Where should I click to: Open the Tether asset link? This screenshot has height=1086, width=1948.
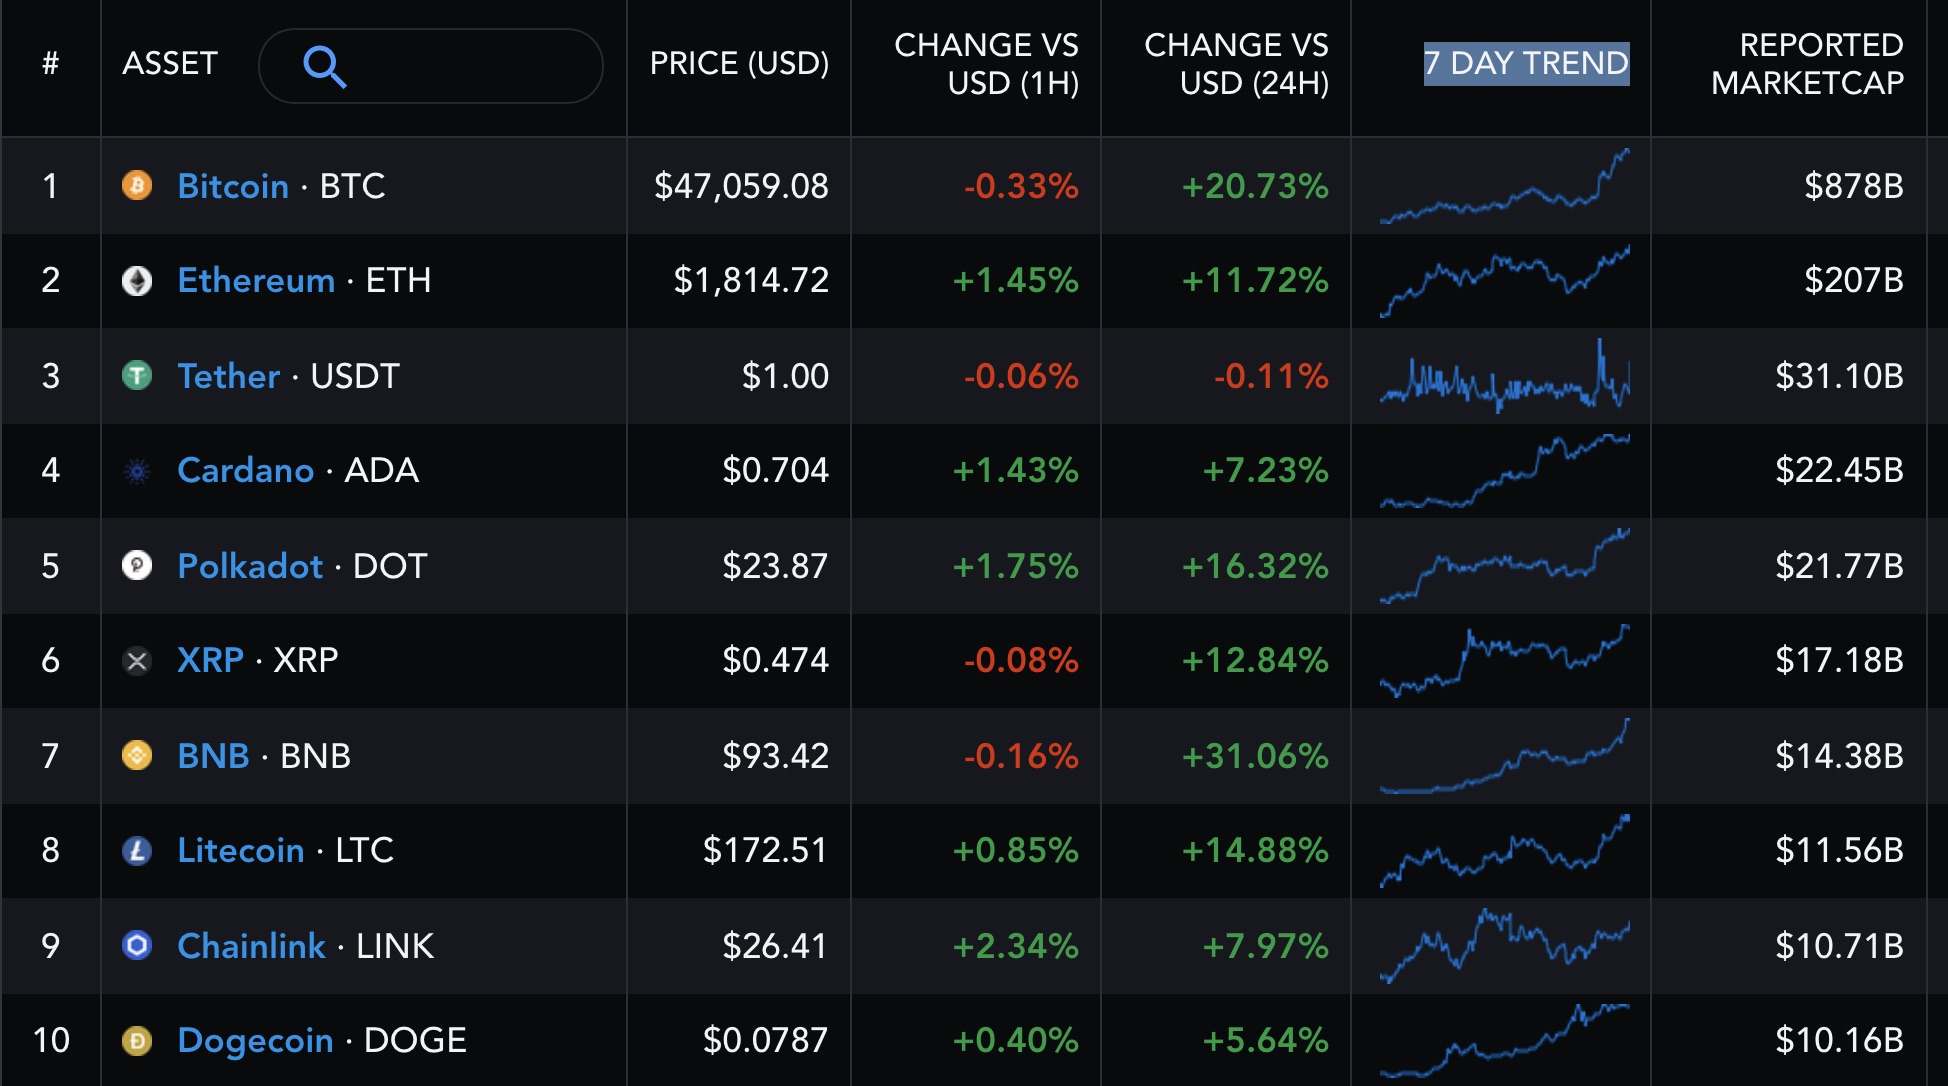228,376
